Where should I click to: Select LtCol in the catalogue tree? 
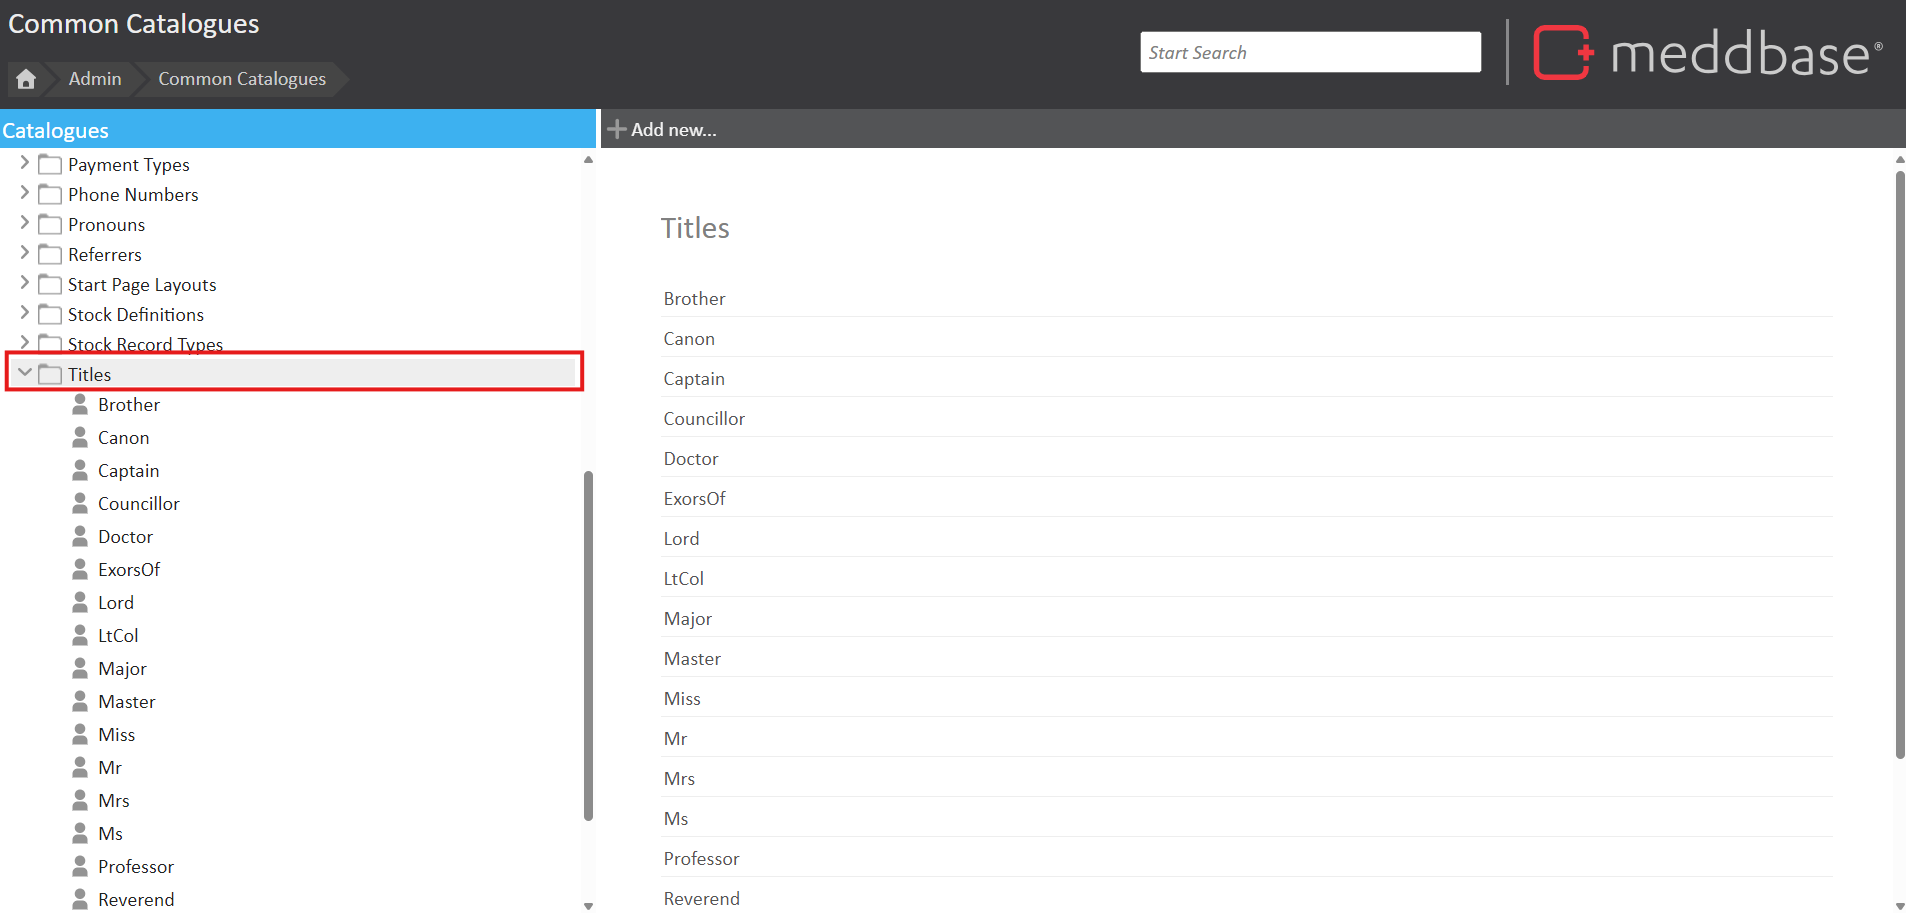118,636
